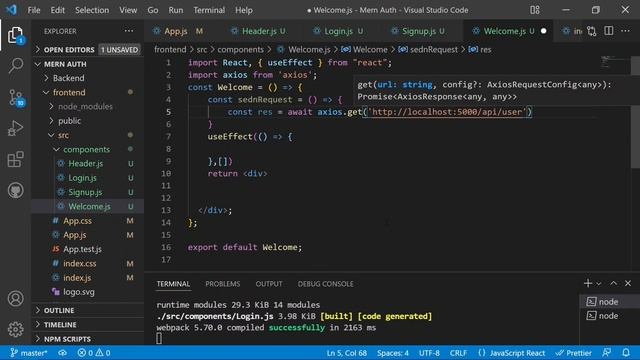Click Ln 5, Col 68 cursor position
Screen dimensions: 640x360
[x=347, y=353]
